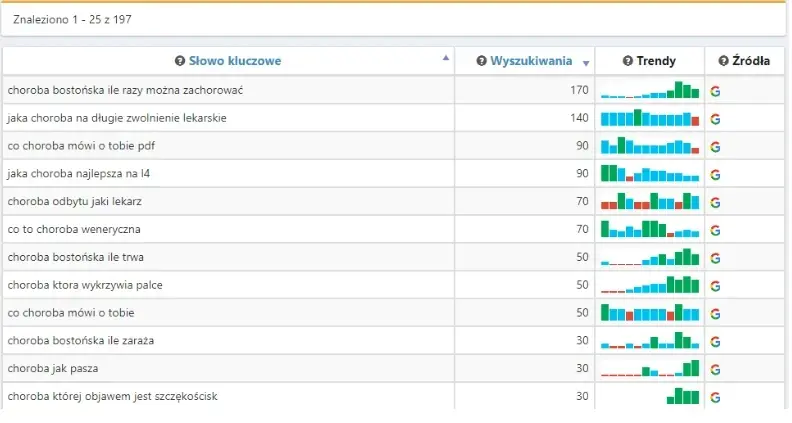Click help icon beside Wyszukiwania header
Viewport: 792px width, 423px height.
(481, 61)
